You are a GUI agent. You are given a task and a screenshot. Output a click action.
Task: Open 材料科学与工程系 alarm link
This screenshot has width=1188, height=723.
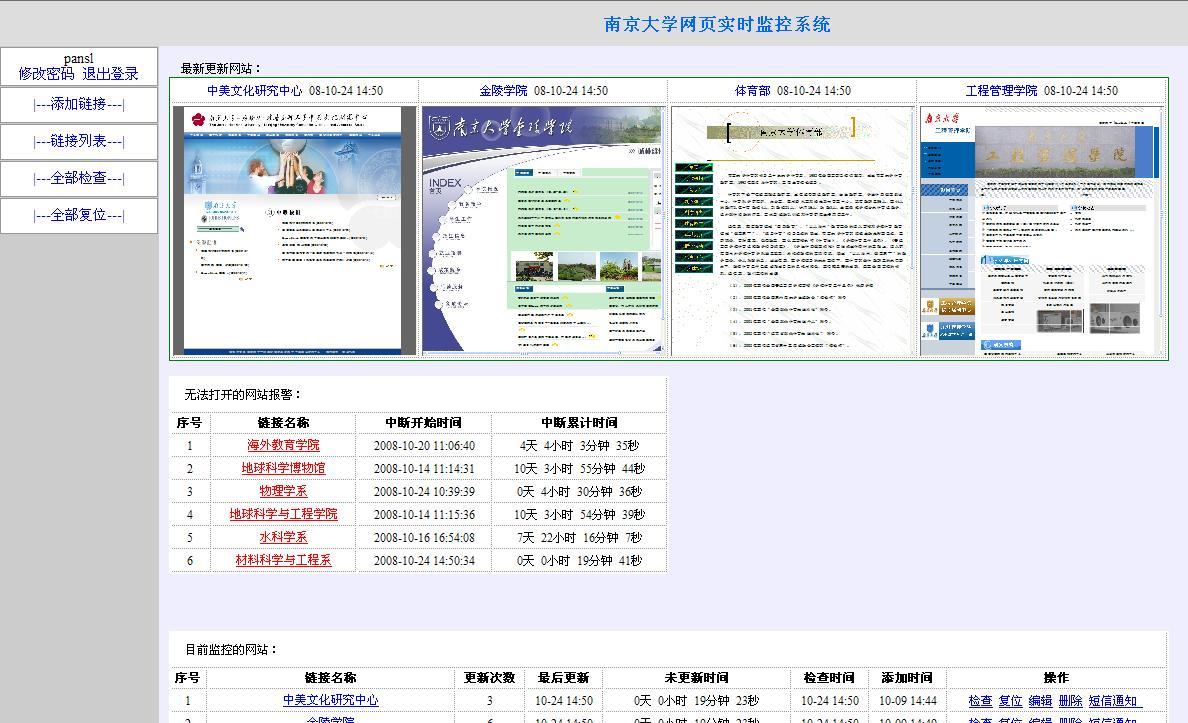pyautogui.click(x=283, y=560)
